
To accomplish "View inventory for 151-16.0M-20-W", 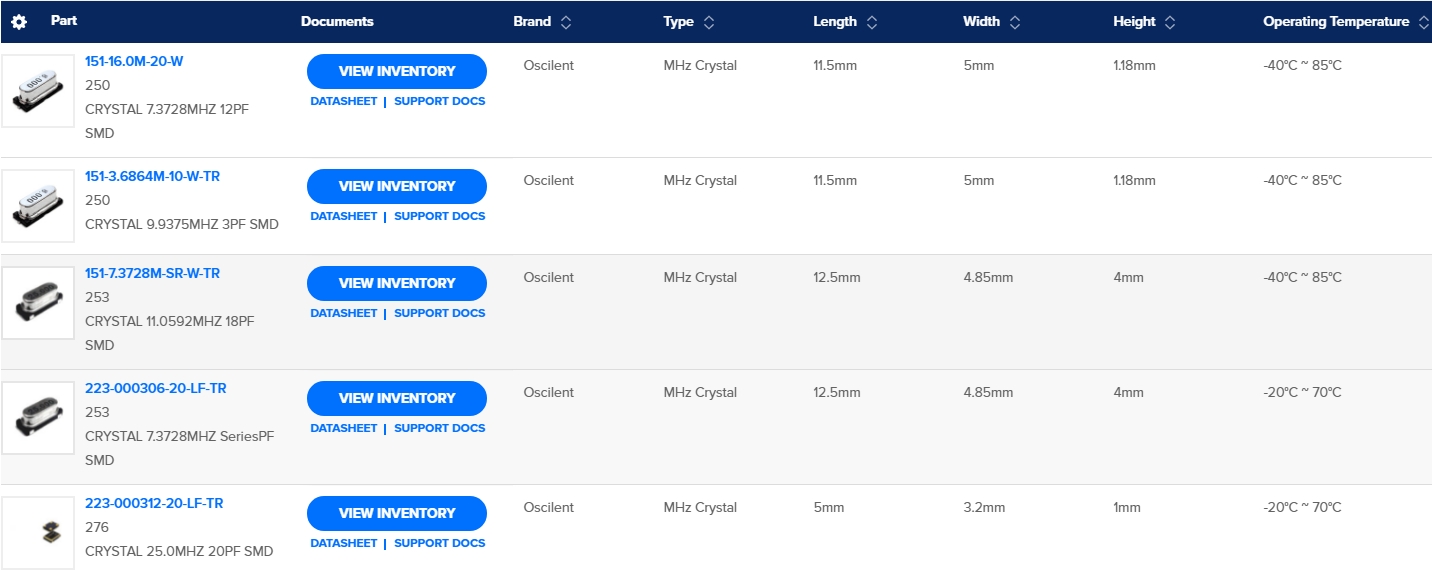I will (x=396, y=71).
